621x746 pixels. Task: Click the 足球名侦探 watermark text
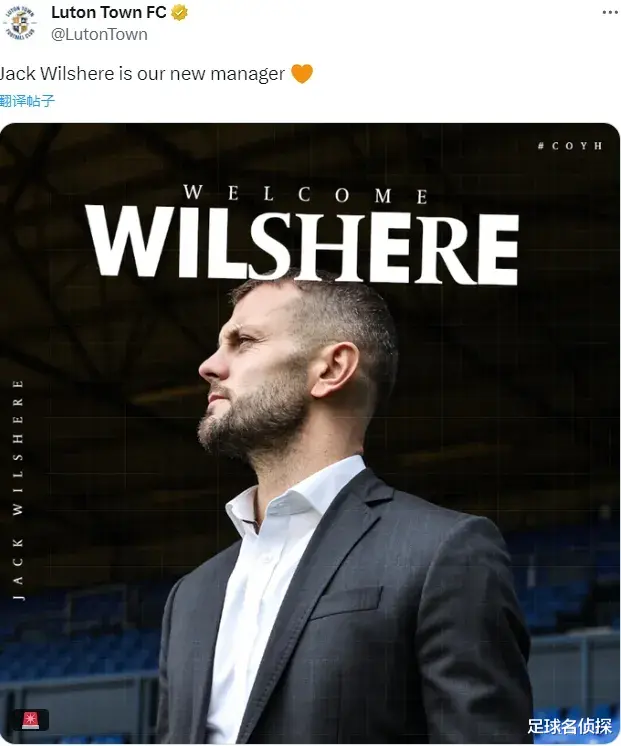pos(569,726)
